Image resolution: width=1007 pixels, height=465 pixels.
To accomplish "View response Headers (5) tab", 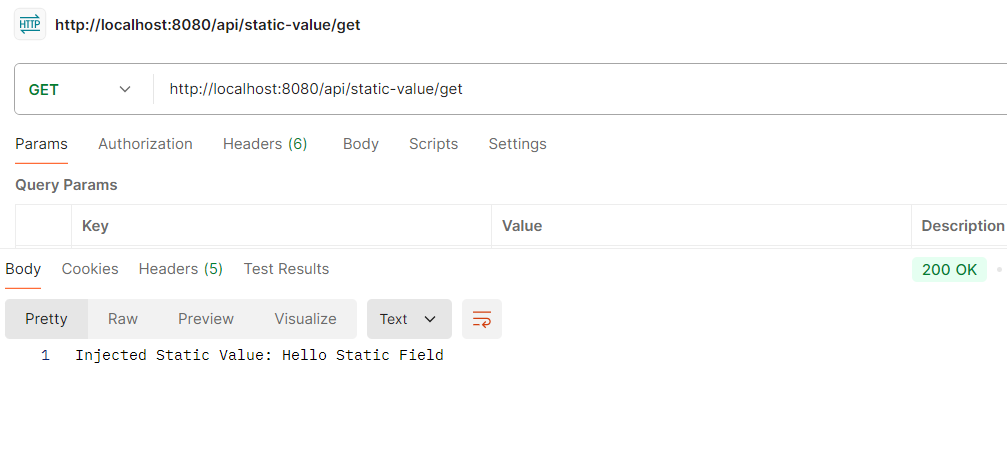I will (x=181, y=269).
